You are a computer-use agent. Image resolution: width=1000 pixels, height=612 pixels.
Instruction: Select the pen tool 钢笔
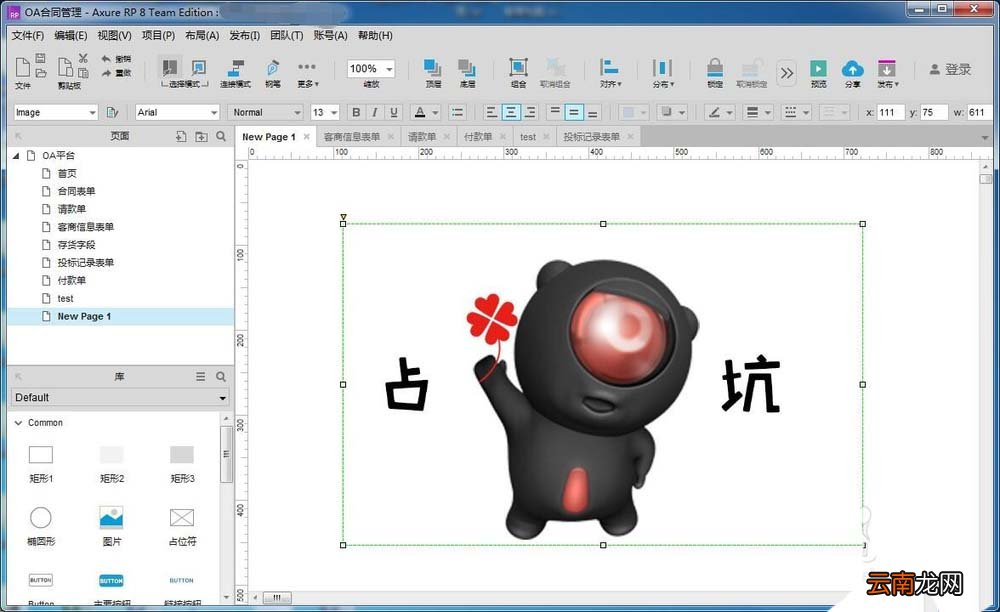tap(273, 73)
